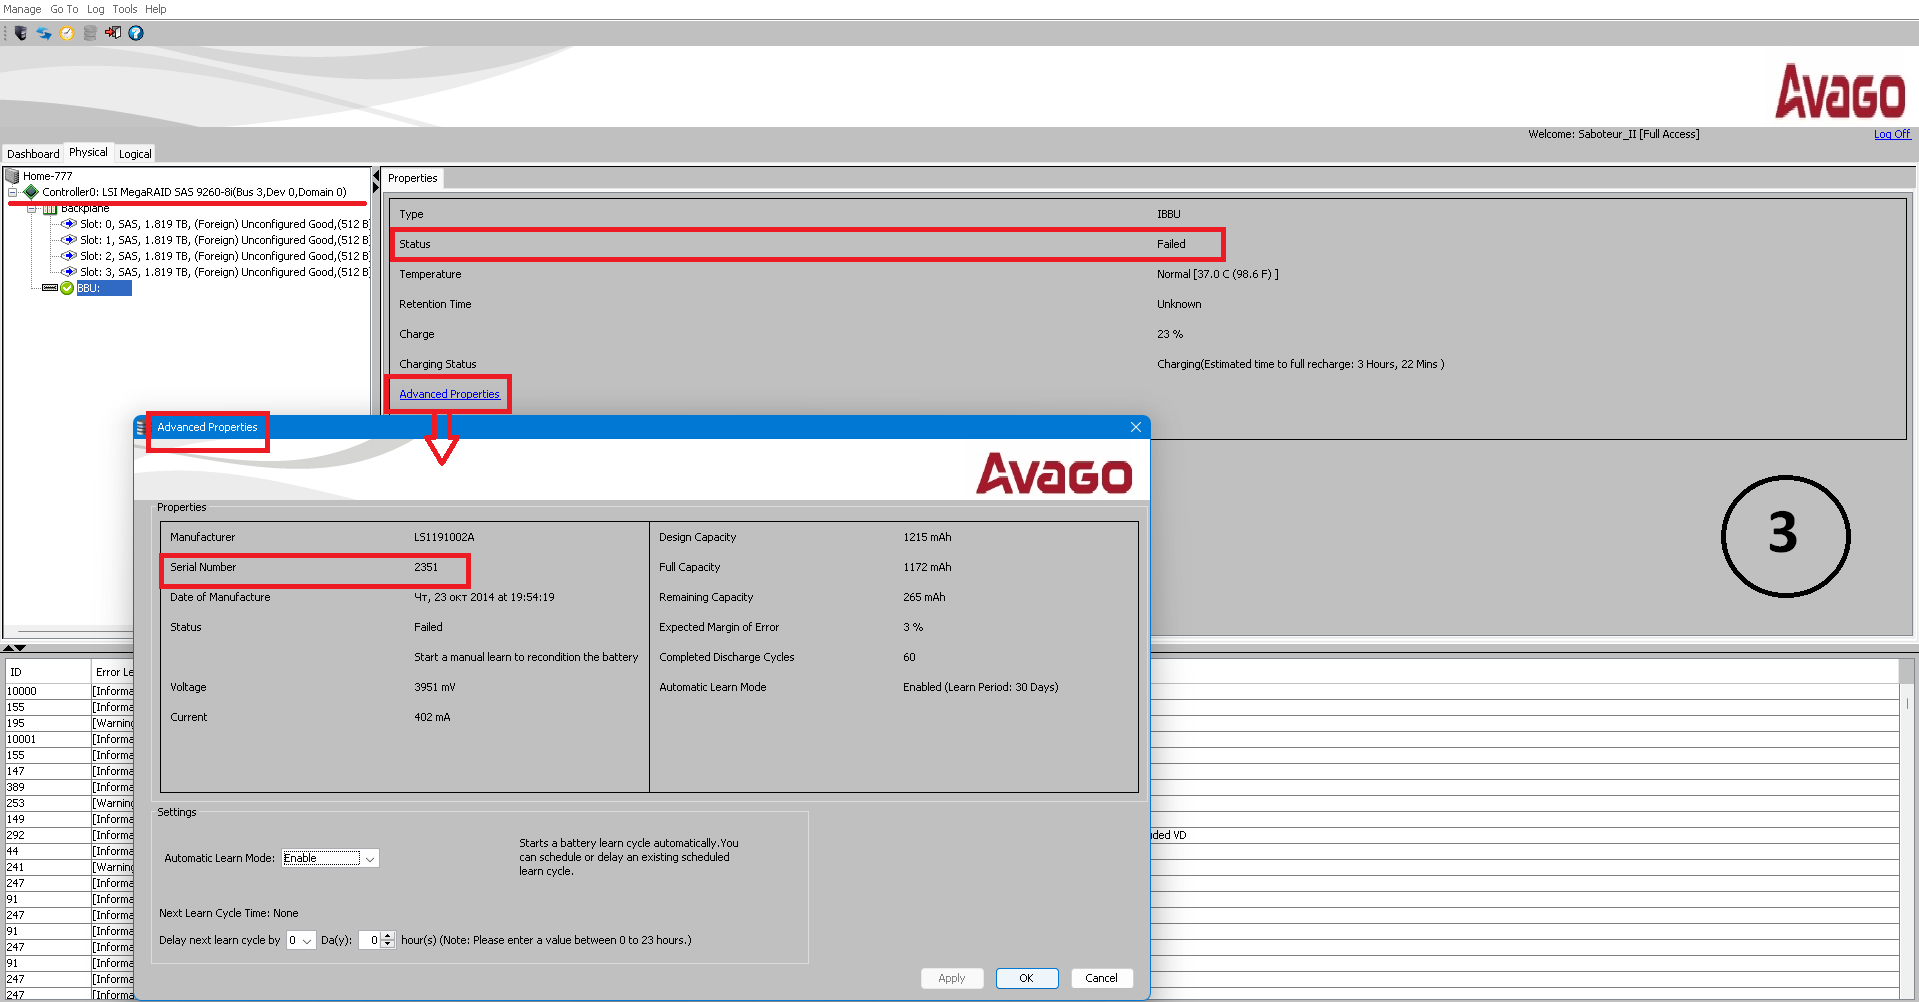
Task: Click the Slot 3 drive icon
Action: click(69, 272)
